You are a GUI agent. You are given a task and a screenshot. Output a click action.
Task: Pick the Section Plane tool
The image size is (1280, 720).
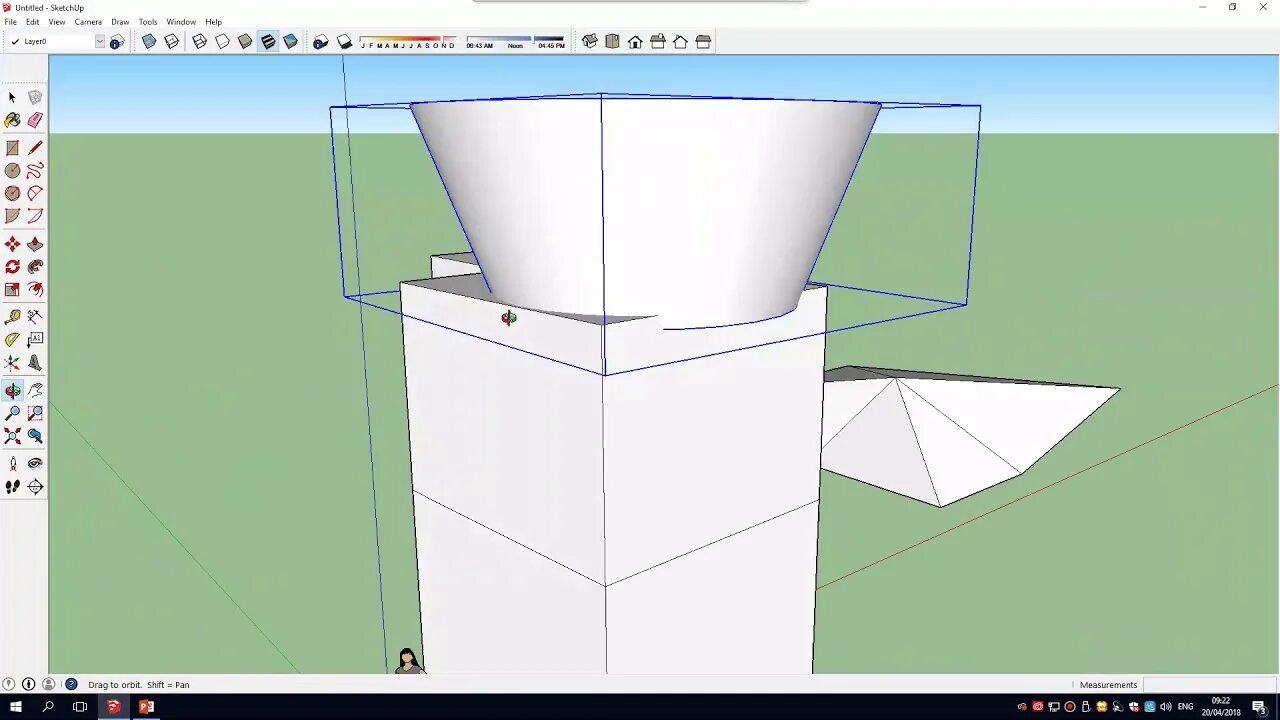(35, 487)
